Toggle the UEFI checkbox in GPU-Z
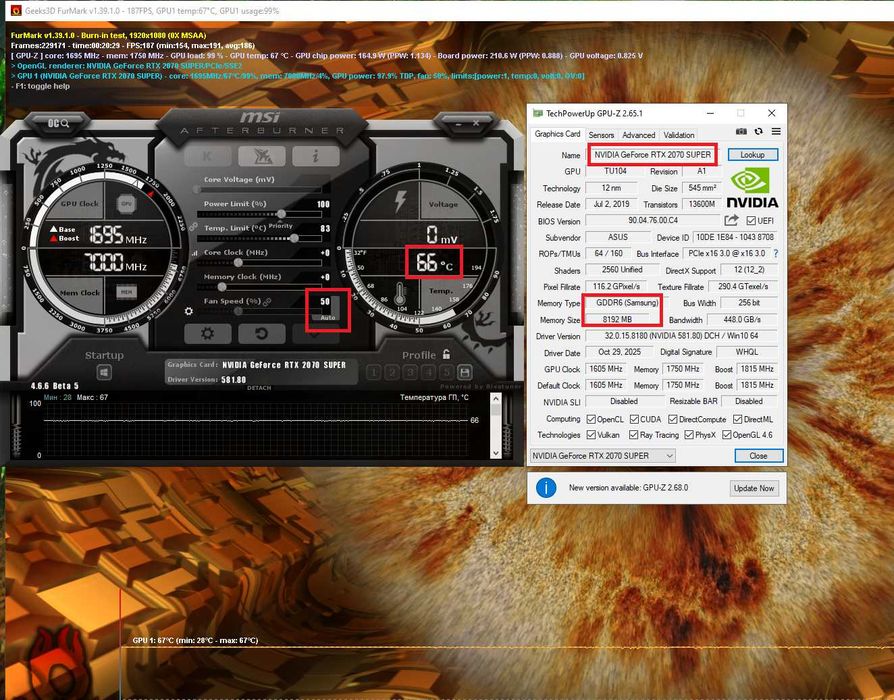The height and width of the screenshot is (700, 894). point(751,221)
